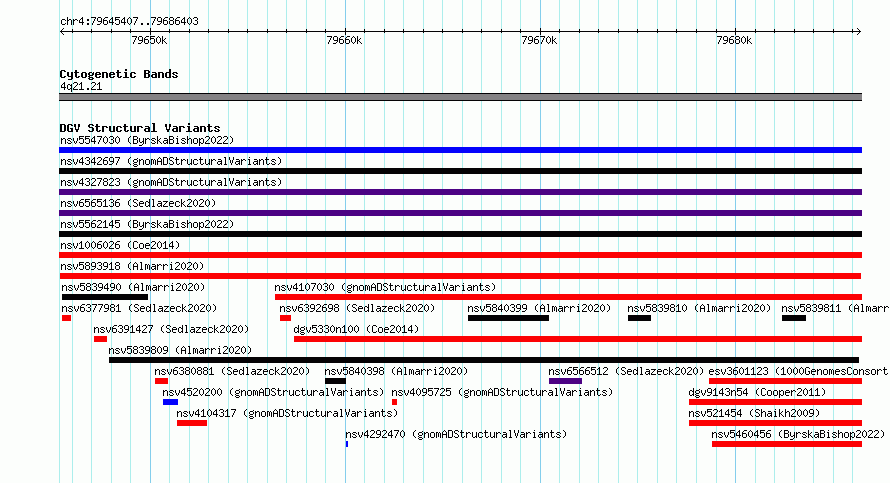This screenshot has height=483, width=890.
Task: Select the small red nsv6377981 bar
Action: tap(66, 318)
